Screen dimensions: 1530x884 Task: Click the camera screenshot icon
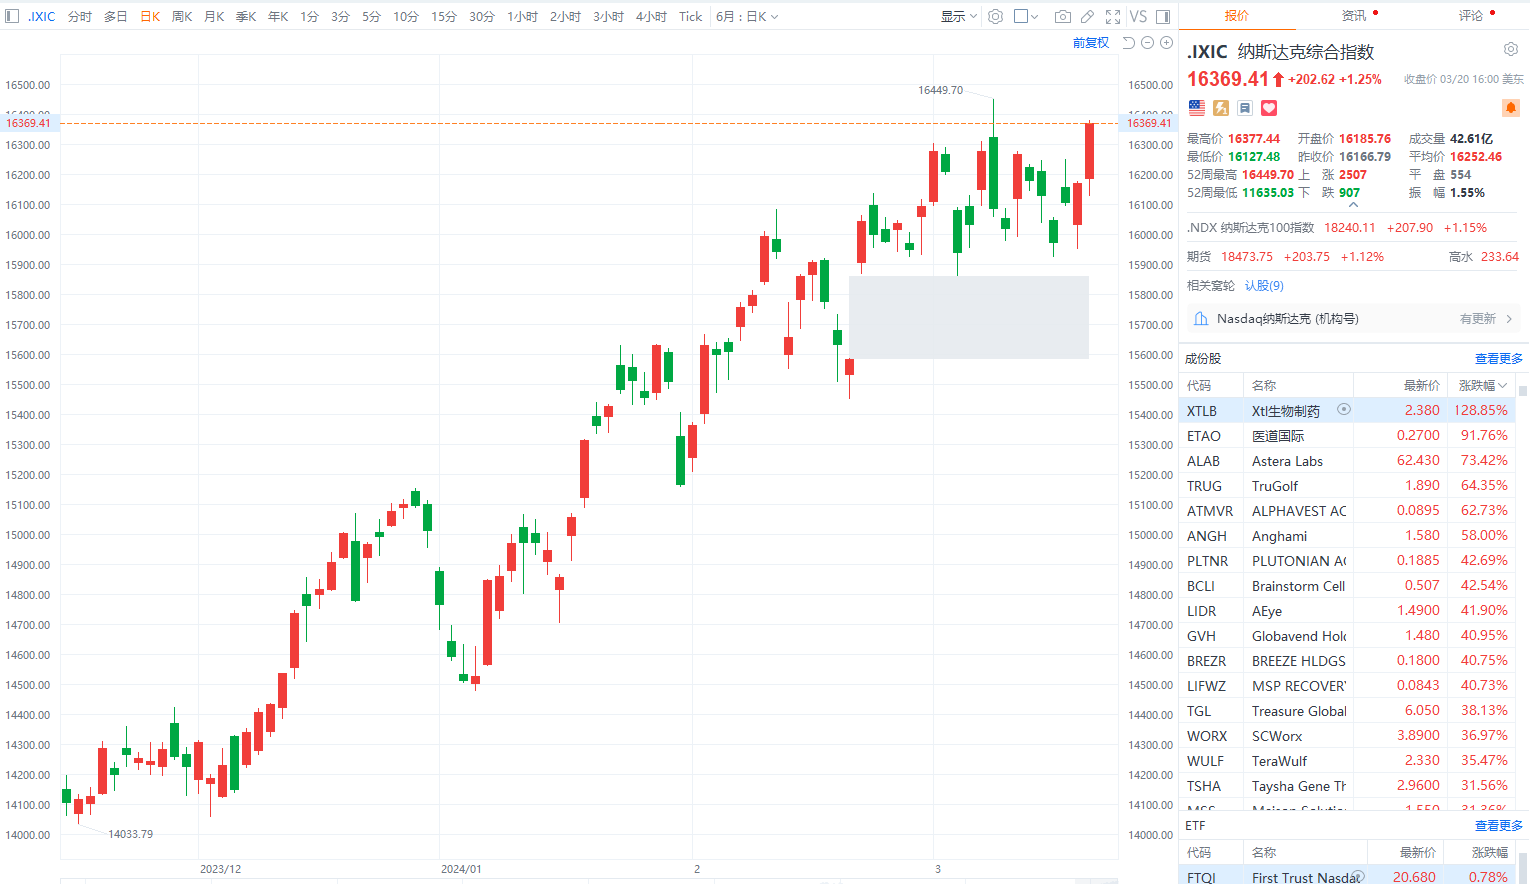point(1062,17)
